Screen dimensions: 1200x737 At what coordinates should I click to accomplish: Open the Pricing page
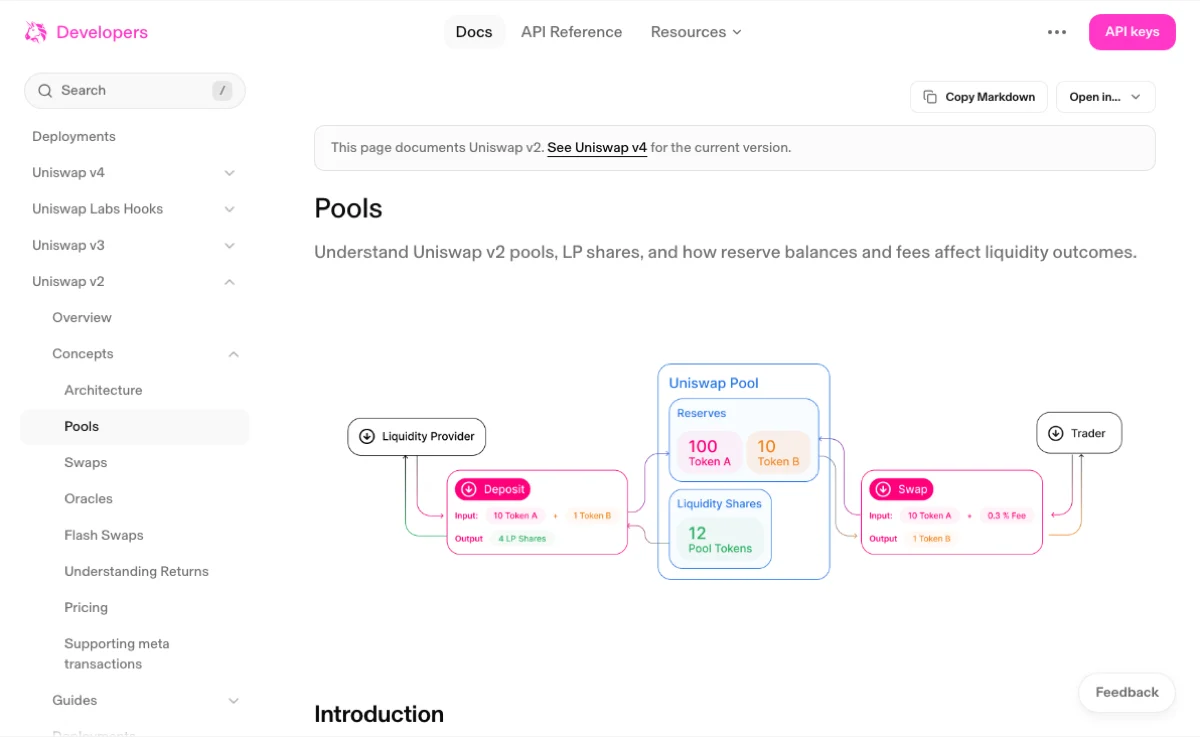click(86, 607)
